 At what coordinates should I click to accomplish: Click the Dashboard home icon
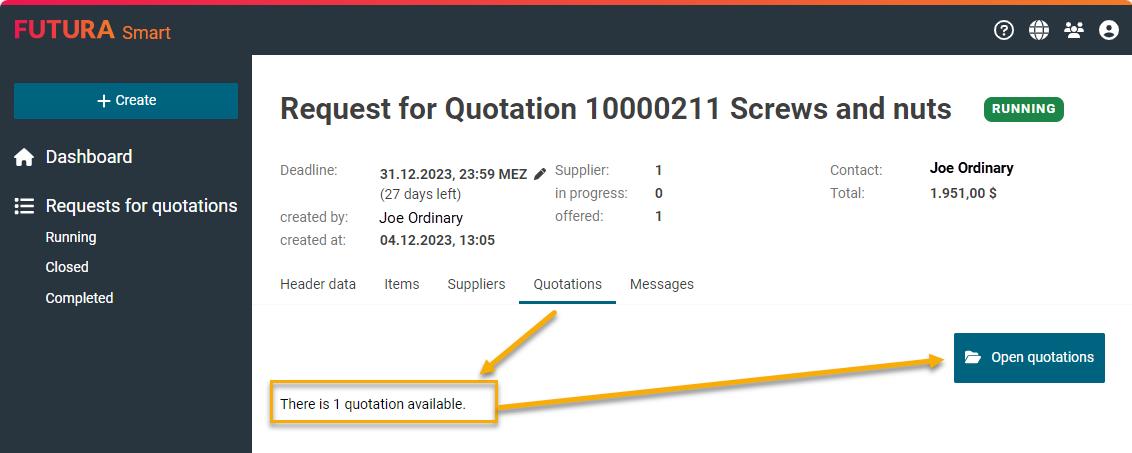click(x=24, y=157)
